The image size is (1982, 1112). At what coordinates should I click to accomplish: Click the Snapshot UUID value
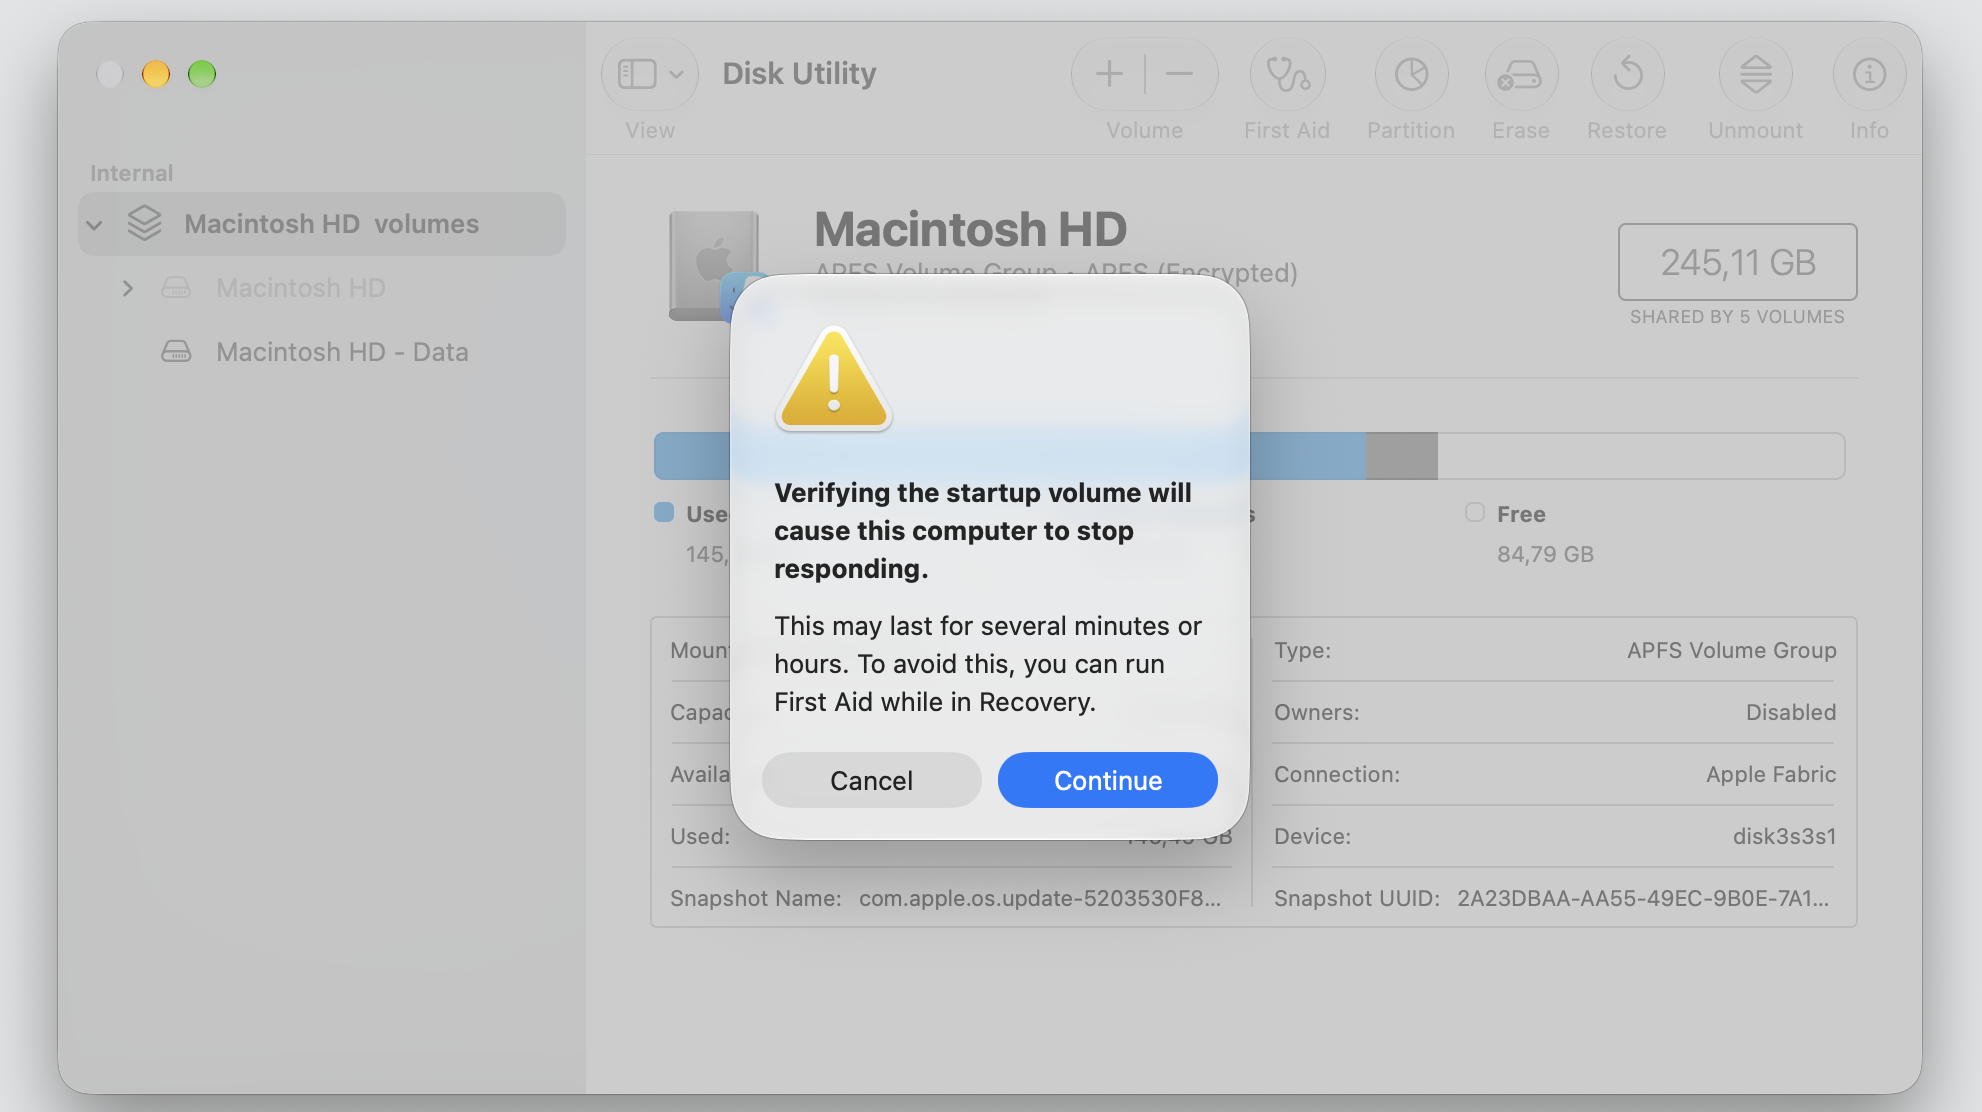[x=1643, y=898]
